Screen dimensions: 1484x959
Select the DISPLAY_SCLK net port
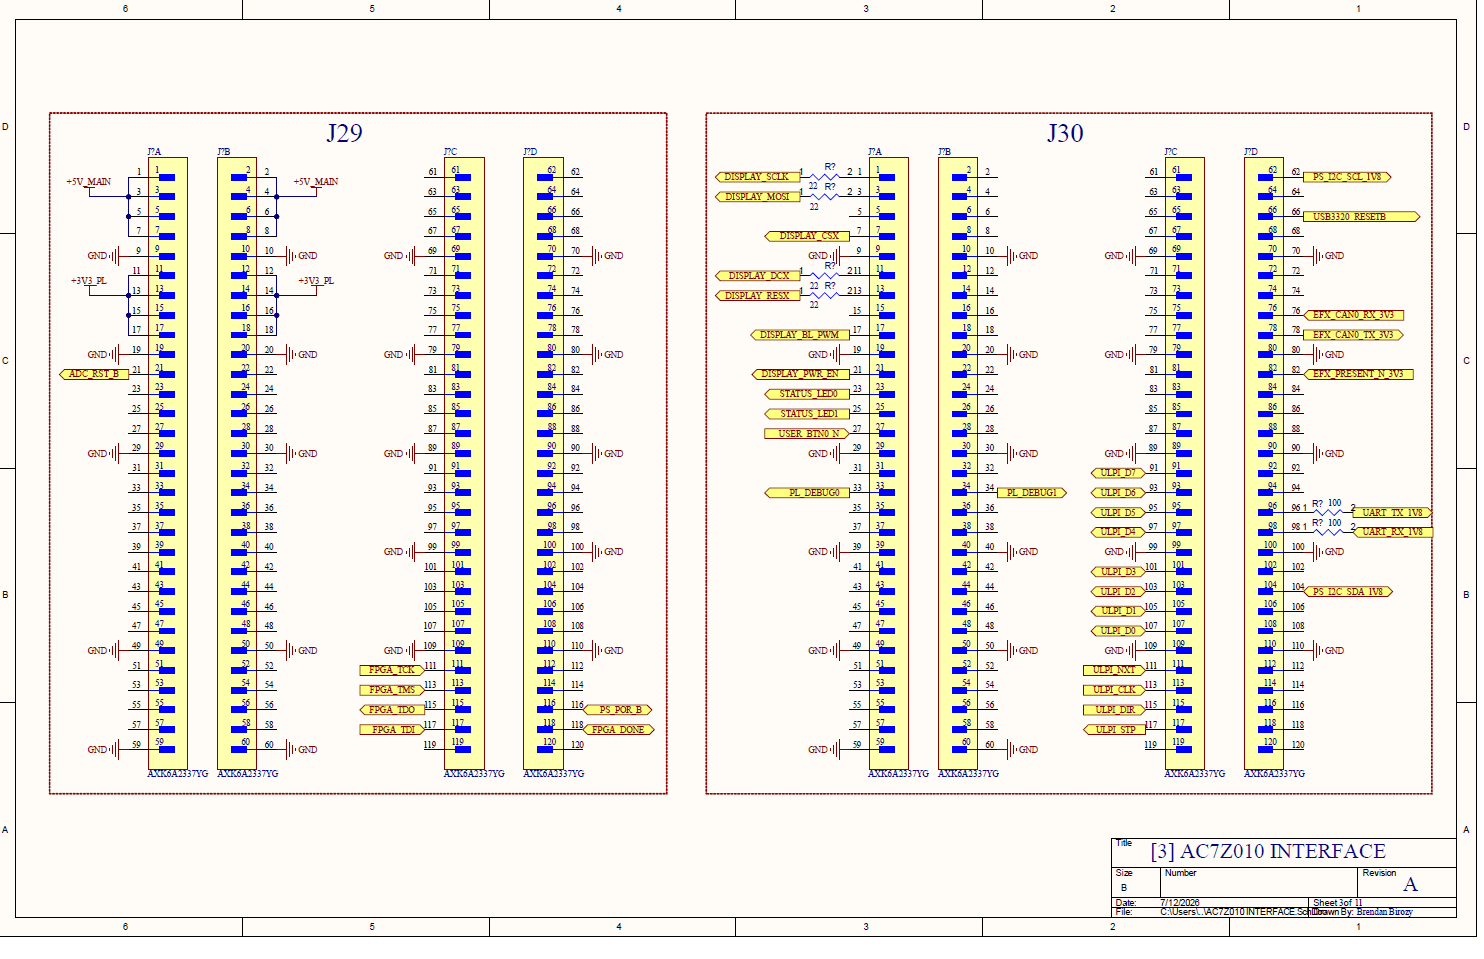pyautogui.click(x=757, y=177)
